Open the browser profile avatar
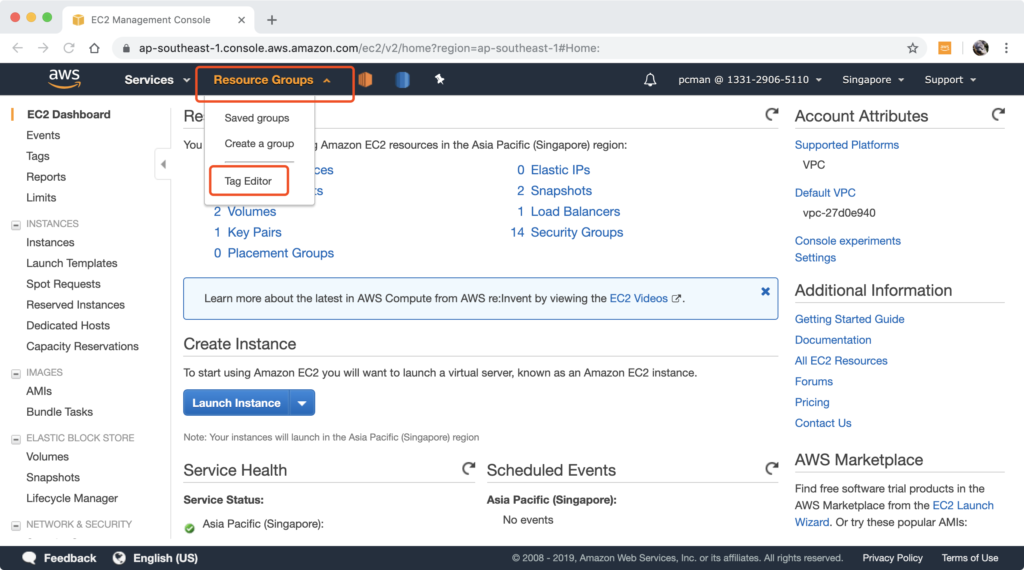This screenshot has height=570, width=1024. pyautogui.click(x=980, y=48)
